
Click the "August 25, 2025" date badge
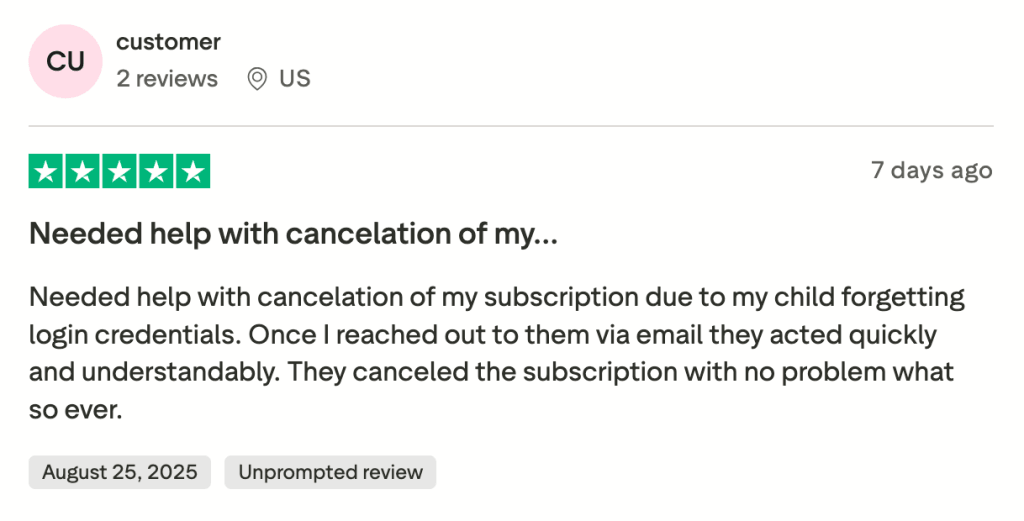120,472
